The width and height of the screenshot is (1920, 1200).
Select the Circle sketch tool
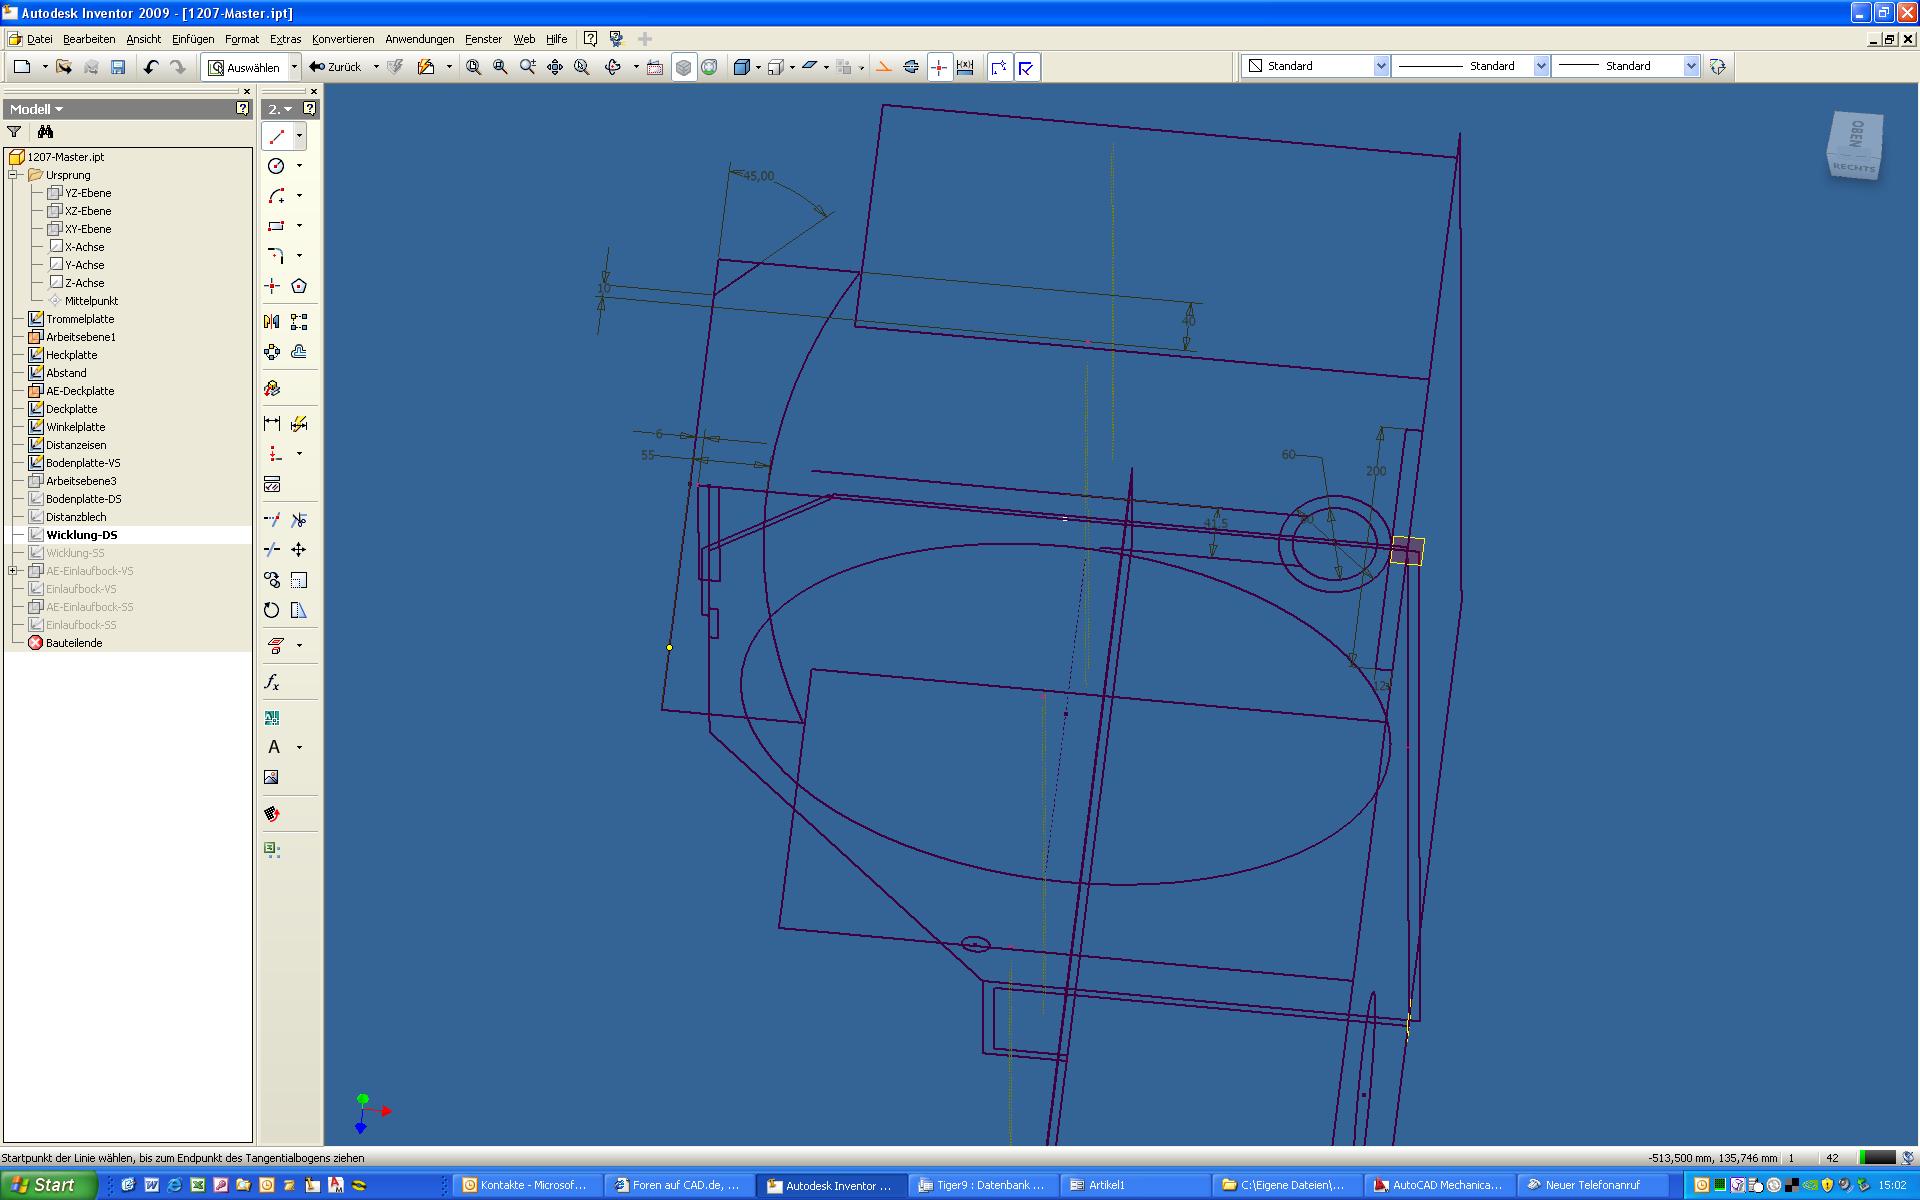coord(277,166)
